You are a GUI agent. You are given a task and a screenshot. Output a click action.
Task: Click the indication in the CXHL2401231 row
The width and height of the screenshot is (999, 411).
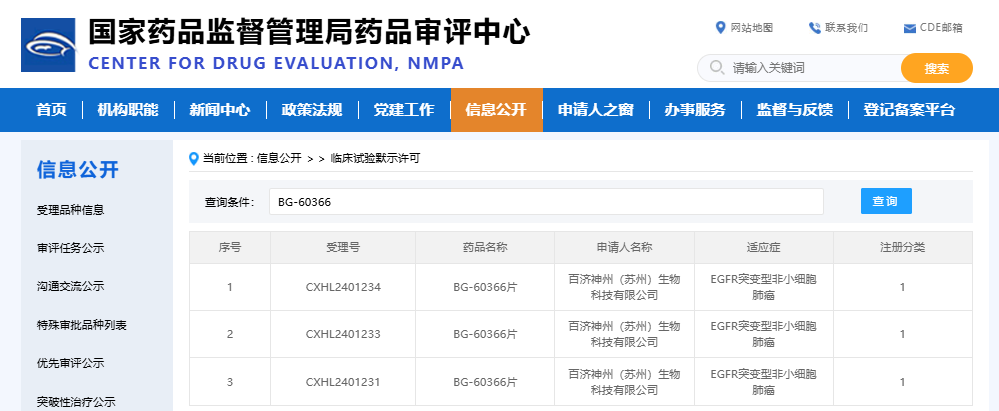pos(764,382)
